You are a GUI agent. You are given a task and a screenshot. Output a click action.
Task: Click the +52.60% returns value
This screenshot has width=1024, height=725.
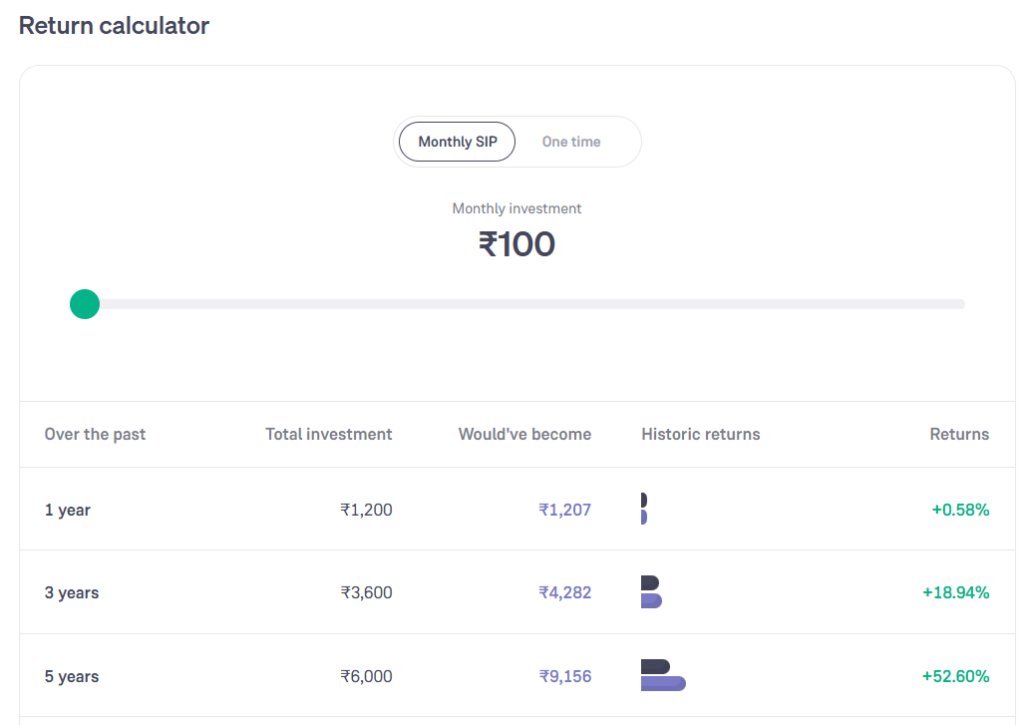955,676
